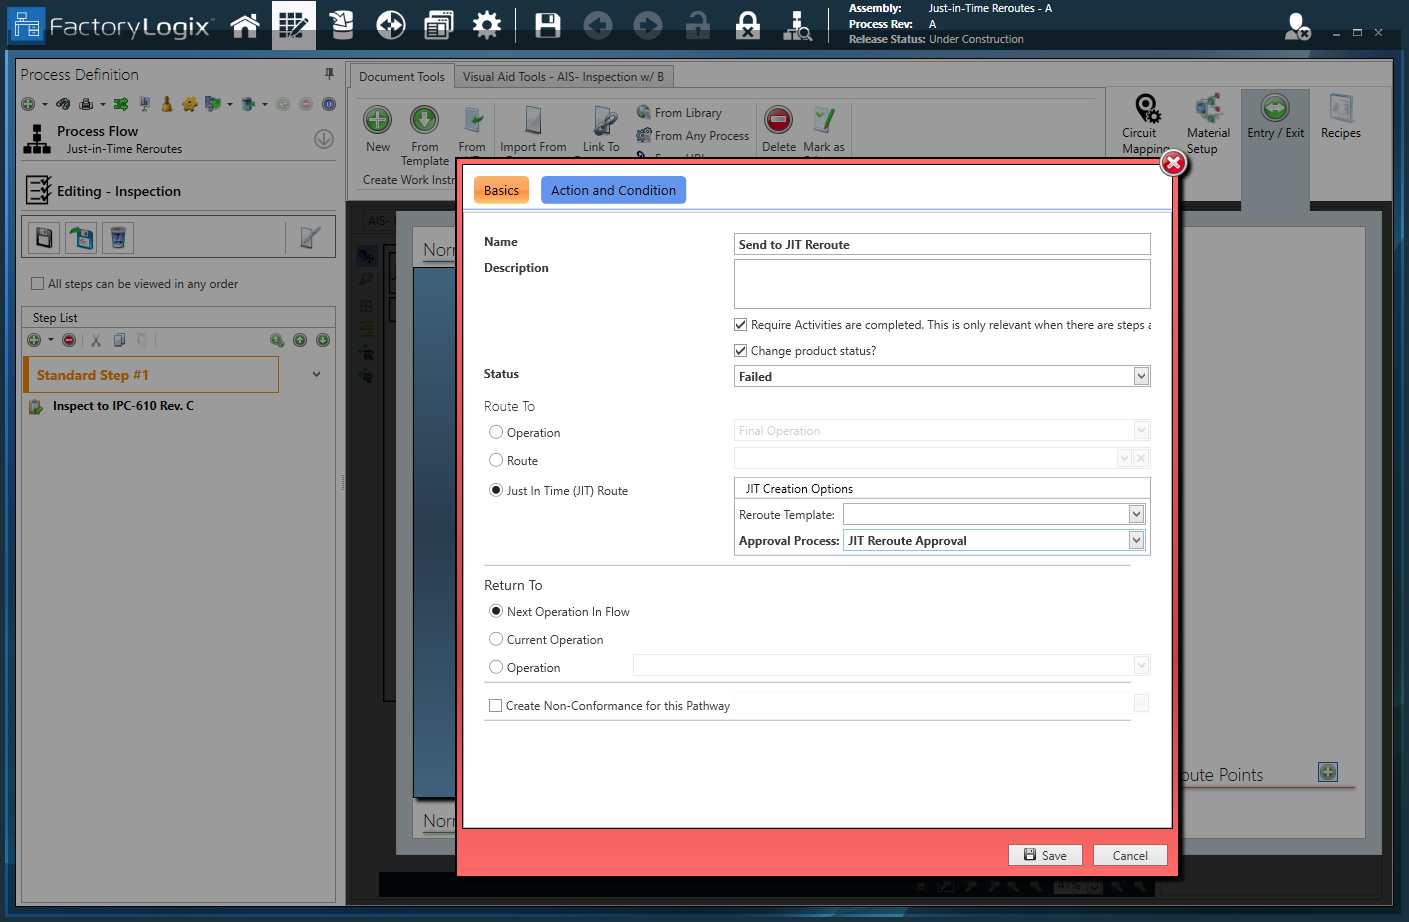Switch to Action and Condition tab
Screen dimensions: 1409x922
pos(613,191)
